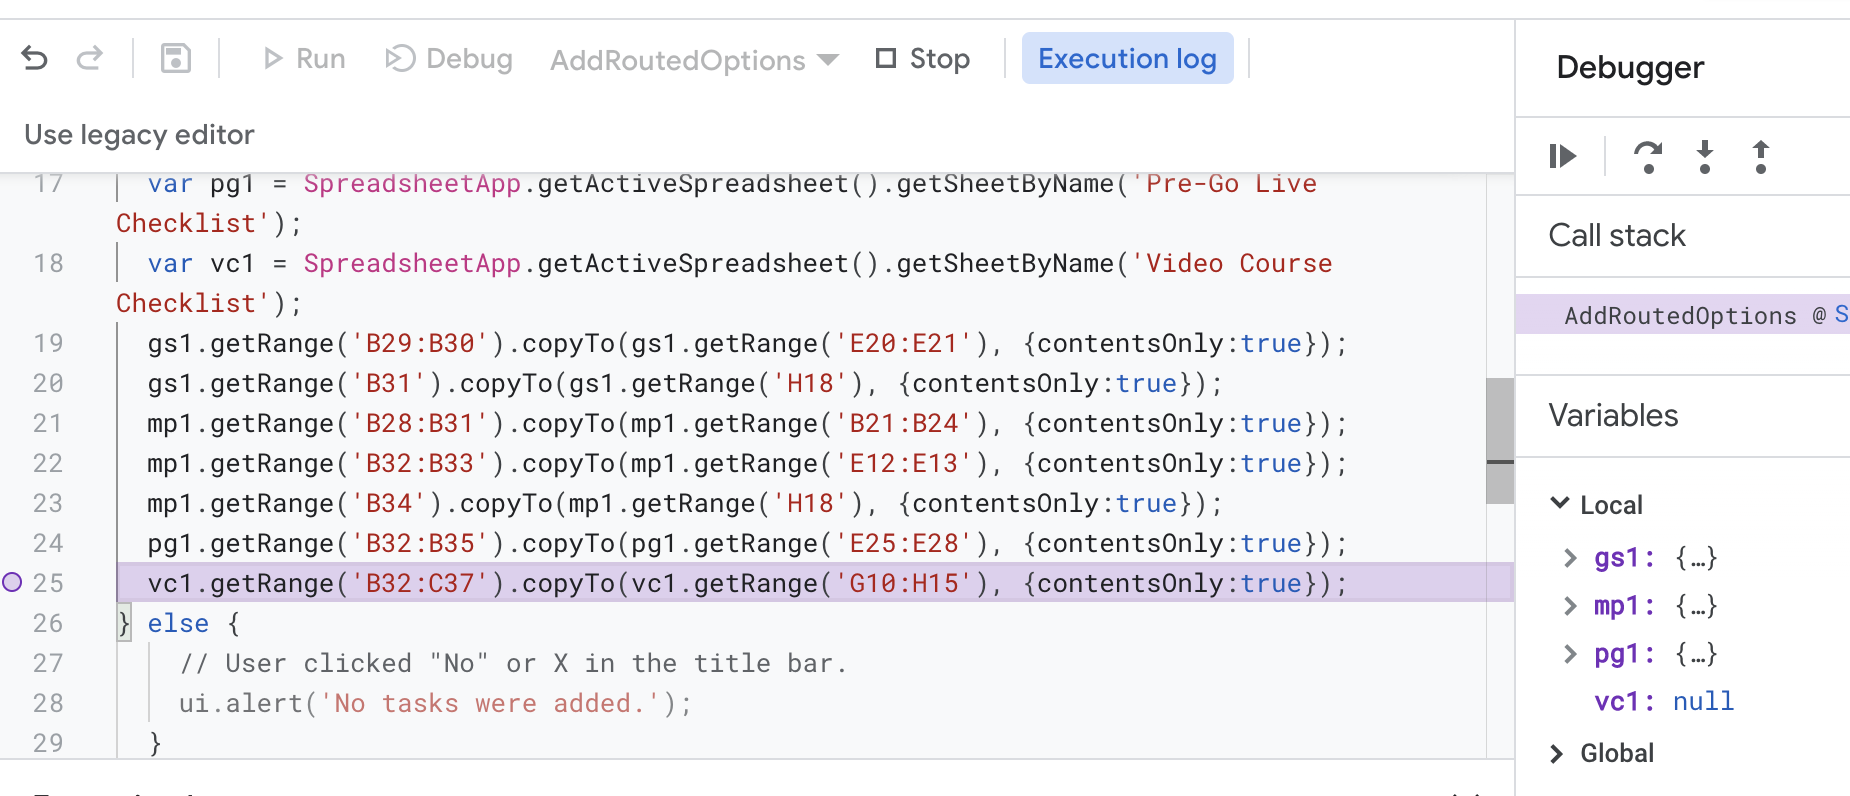This screenshot has width=1850, height=796.
Task: Collapse the Local variables section
Action: pos(1559,504)
